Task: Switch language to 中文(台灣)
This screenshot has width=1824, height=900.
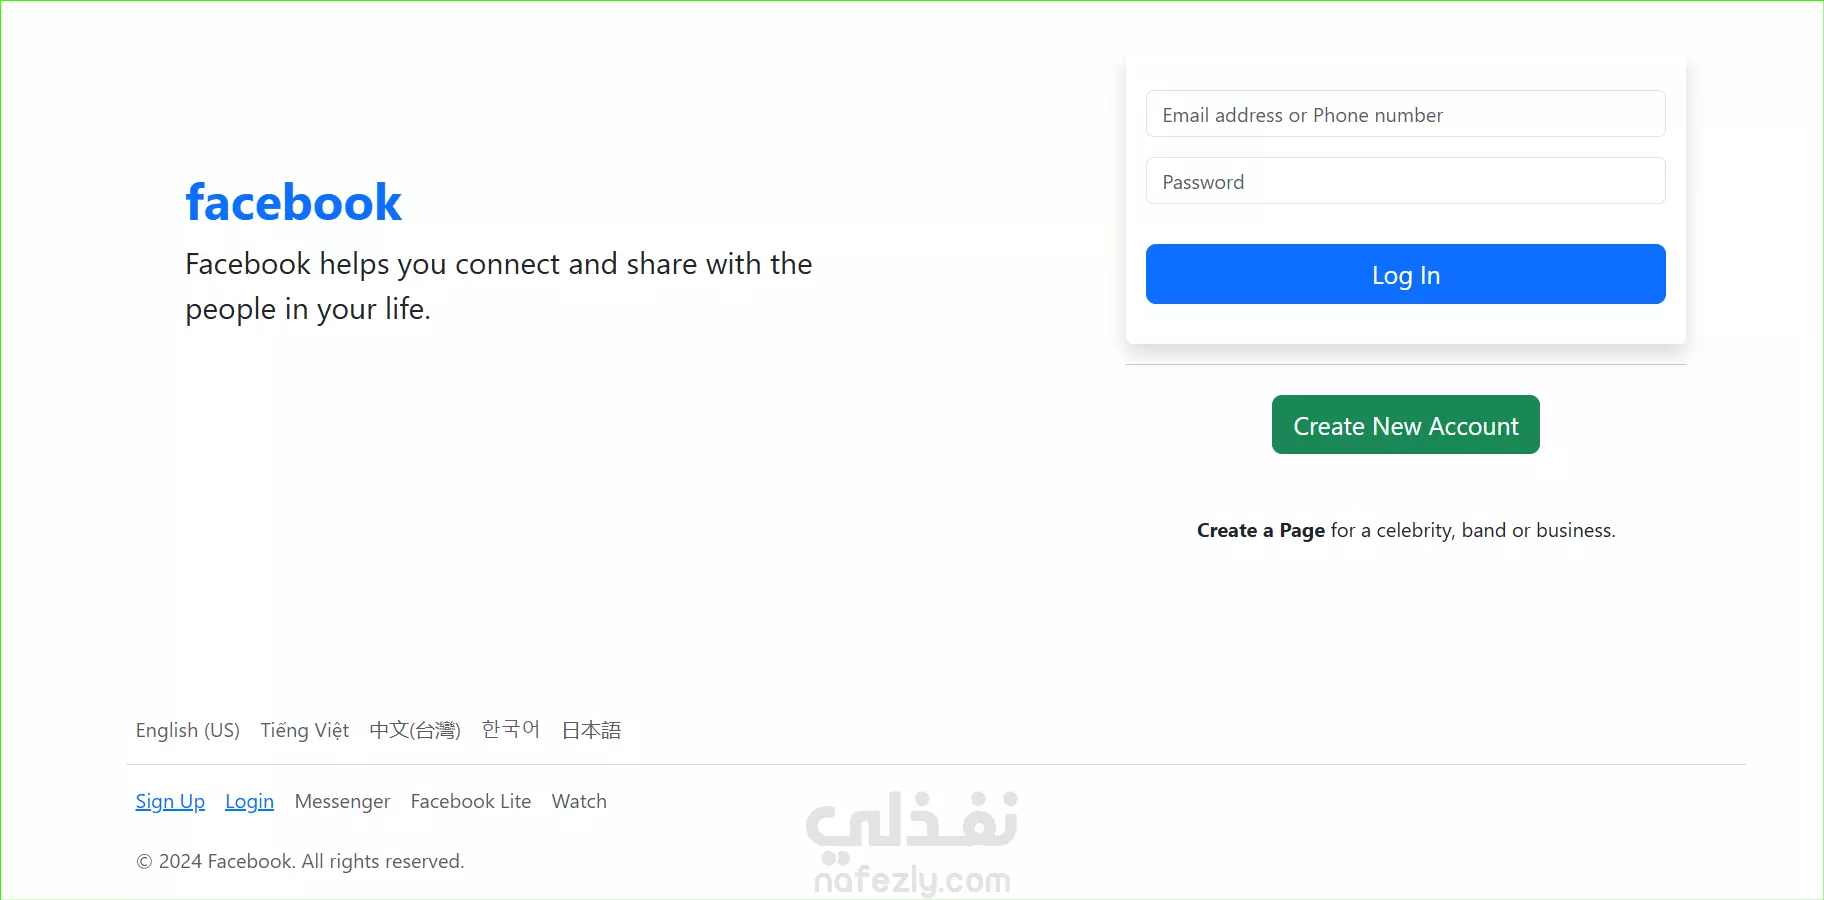Action: click(415, 730)
